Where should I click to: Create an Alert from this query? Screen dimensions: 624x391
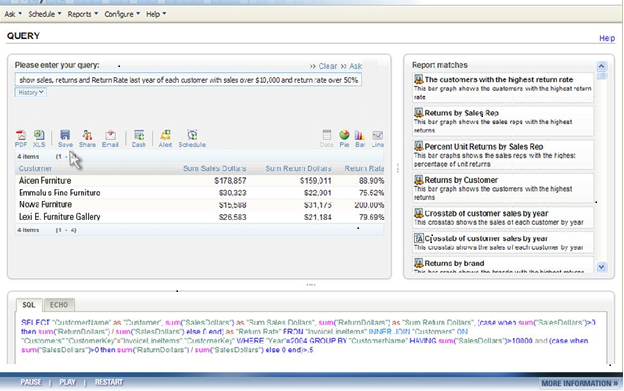pyautogui.click(x=165, y=138)
